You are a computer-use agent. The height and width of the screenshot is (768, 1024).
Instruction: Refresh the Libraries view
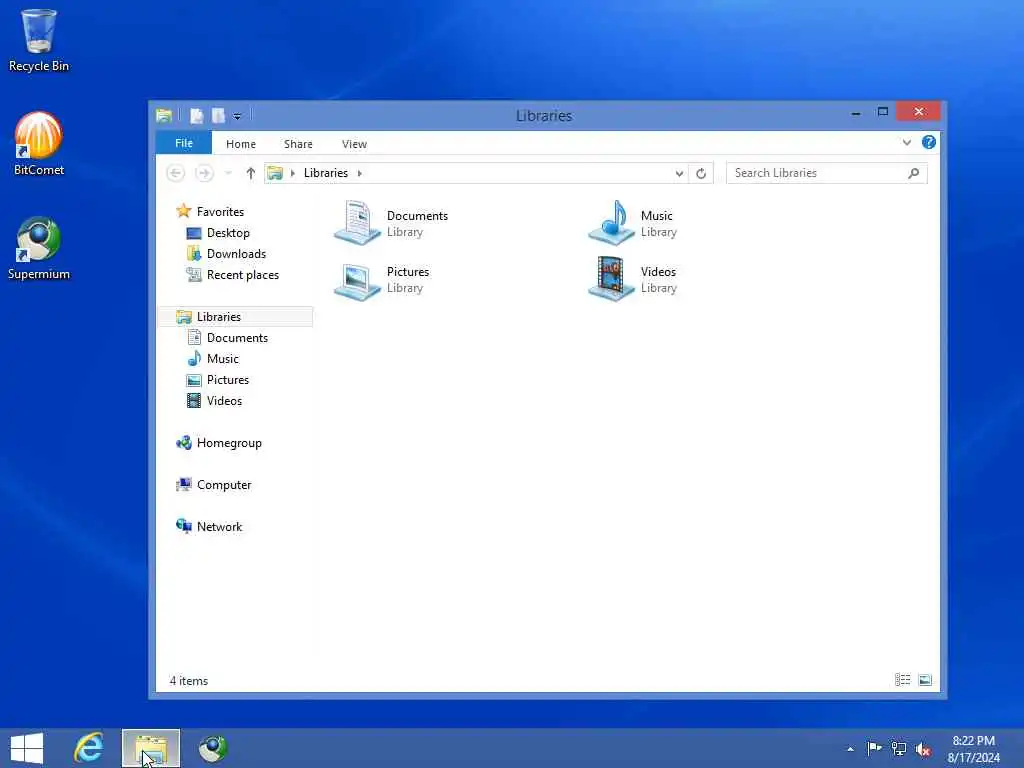701,173
